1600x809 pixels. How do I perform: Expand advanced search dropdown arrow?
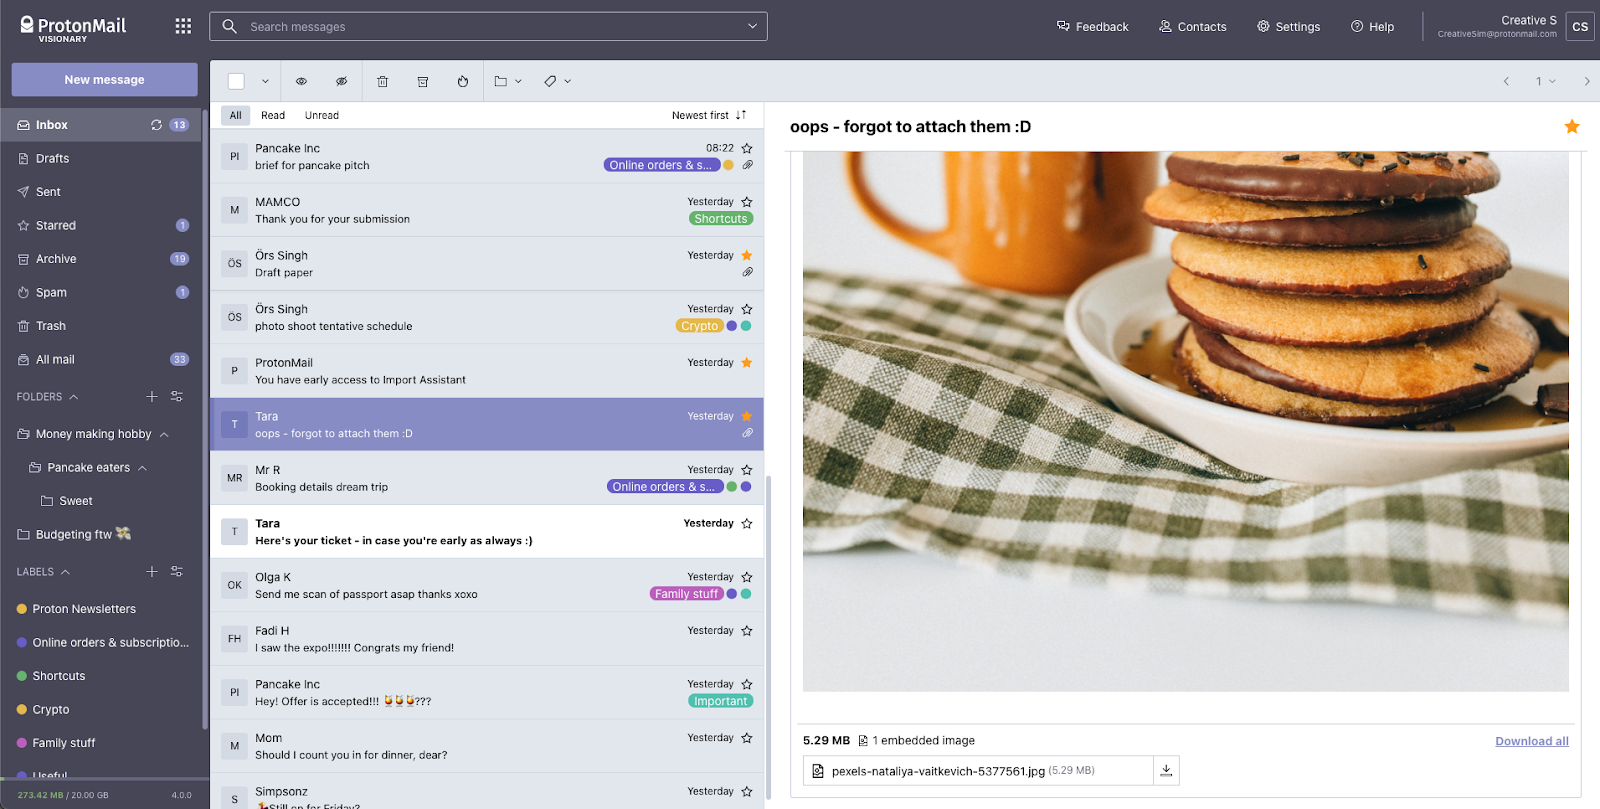(x=752, y=26)
